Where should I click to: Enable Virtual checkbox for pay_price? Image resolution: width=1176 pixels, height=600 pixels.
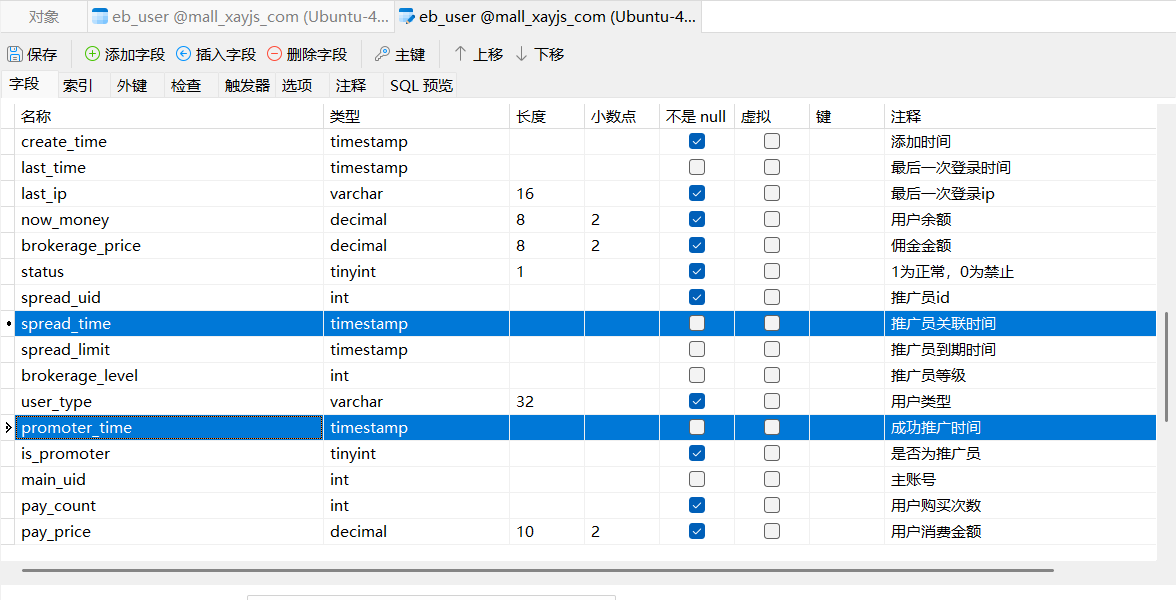(x=772, y=531)
